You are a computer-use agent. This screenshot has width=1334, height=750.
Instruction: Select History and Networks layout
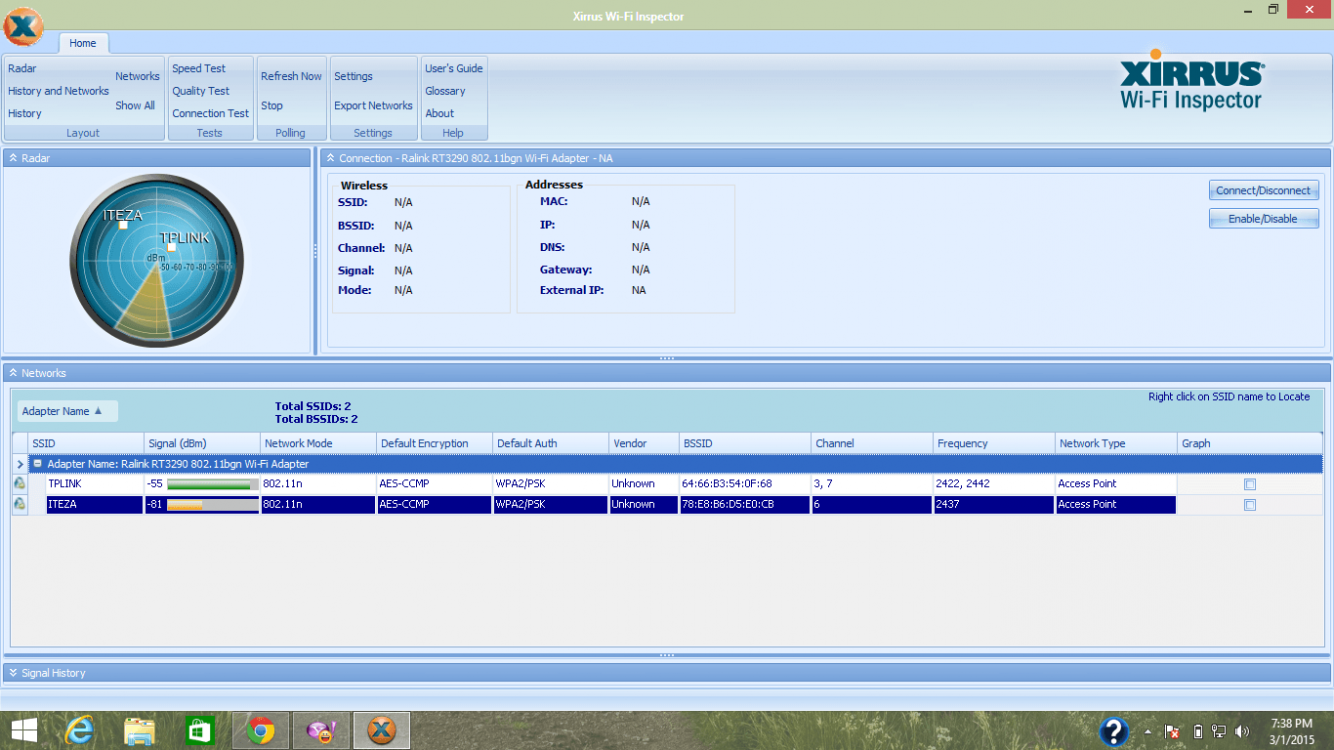(58, 91)
